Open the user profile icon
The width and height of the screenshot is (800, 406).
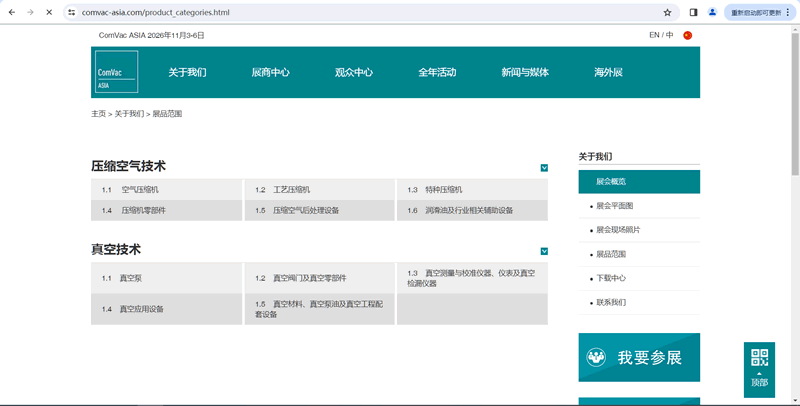[712, 12]
